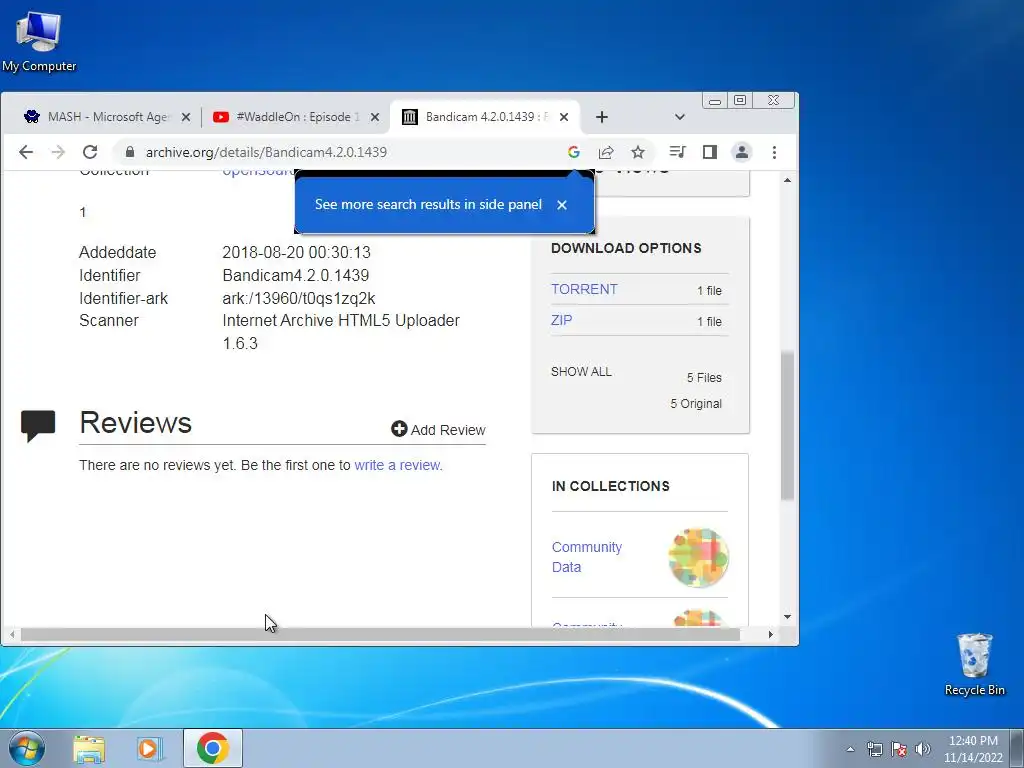
Task: Open a new tab with plus button
Action: tap(601, 117)
